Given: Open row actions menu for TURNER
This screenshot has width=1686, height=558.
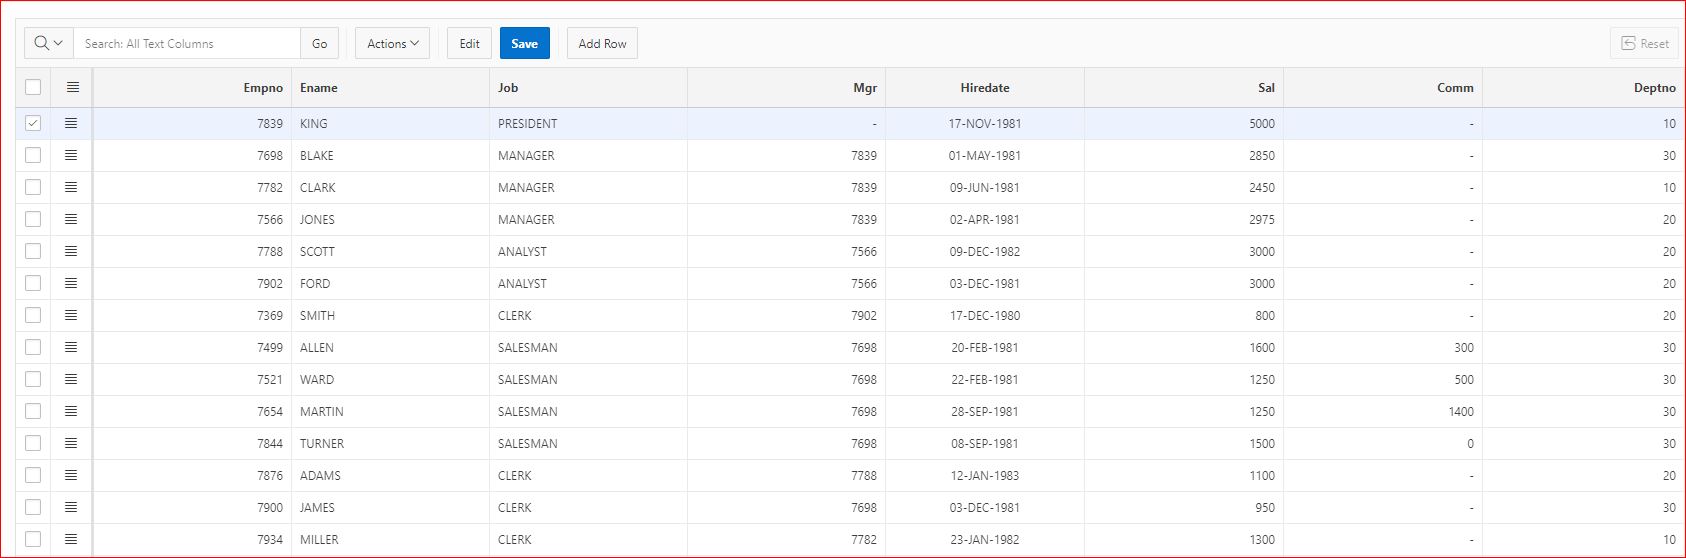Looking at the screenshot, I should click(71, 443).
